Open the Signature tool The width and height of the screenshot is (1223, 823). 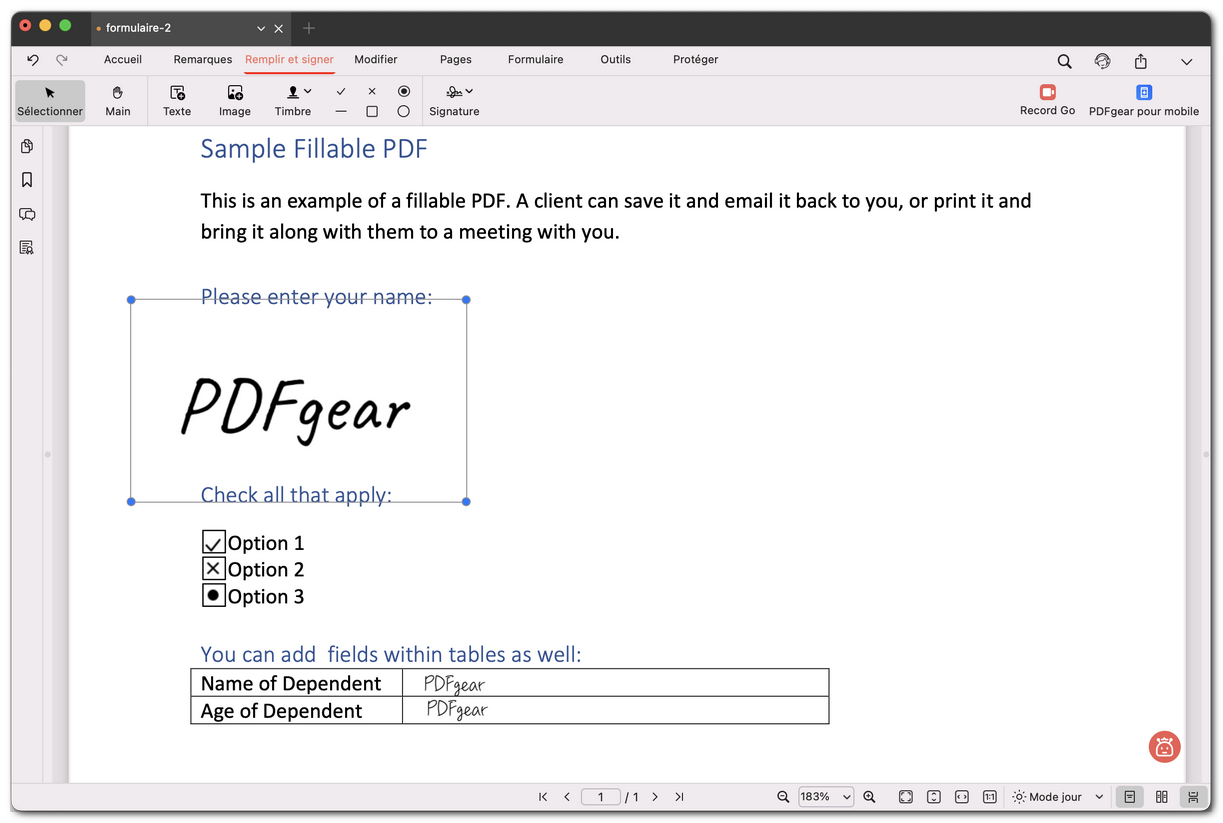pyautogui.click(x=453, y=100)
